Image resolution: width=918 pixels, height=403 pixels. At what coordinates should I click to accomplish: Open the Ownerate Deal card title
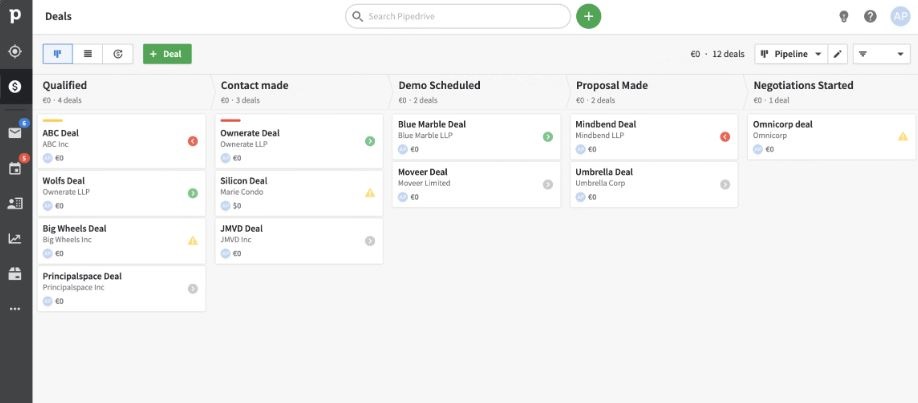coord(250,133)
